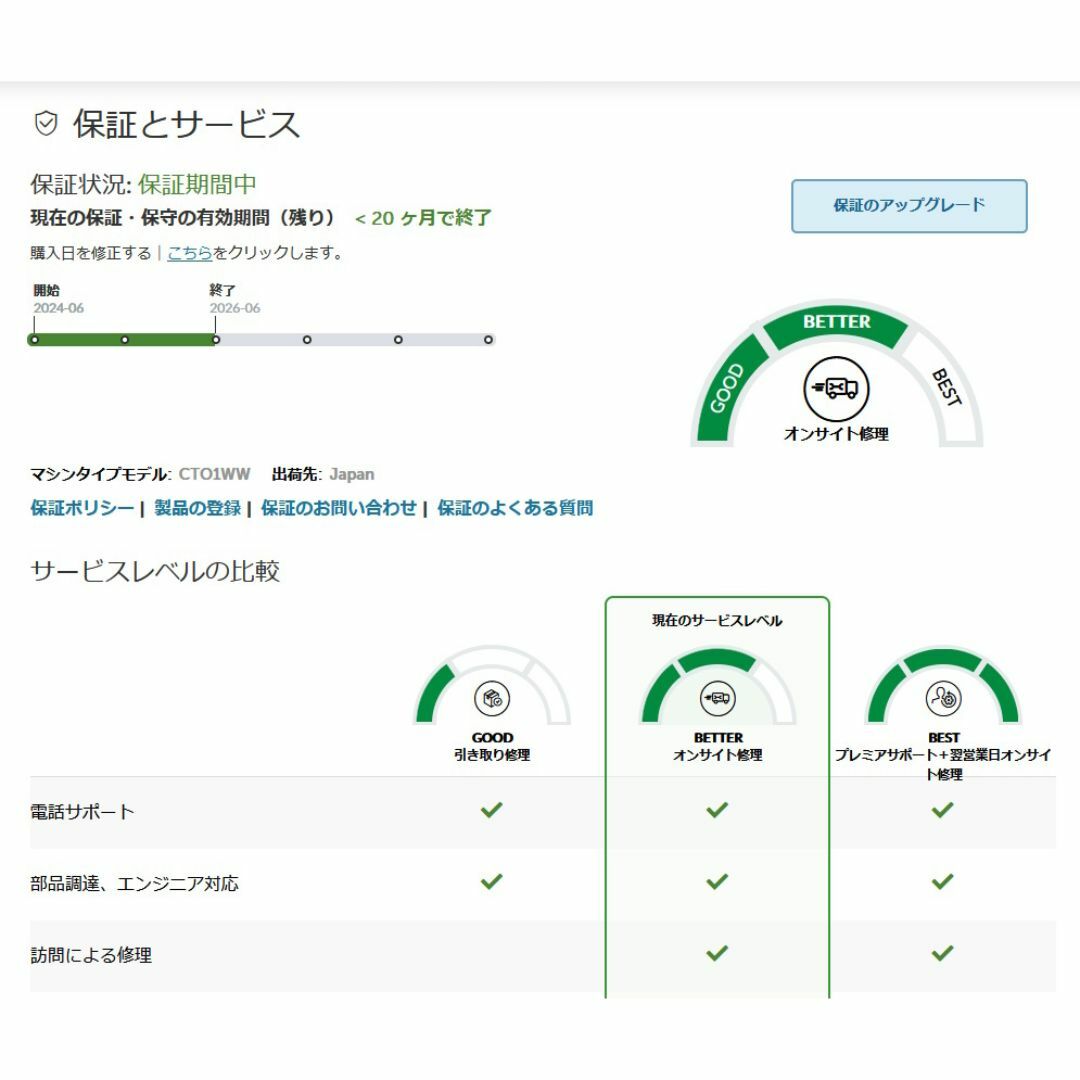1080x1080 pixels.
Task: Click the shield icon beside 保証とサービス
Action: (46, 124)
